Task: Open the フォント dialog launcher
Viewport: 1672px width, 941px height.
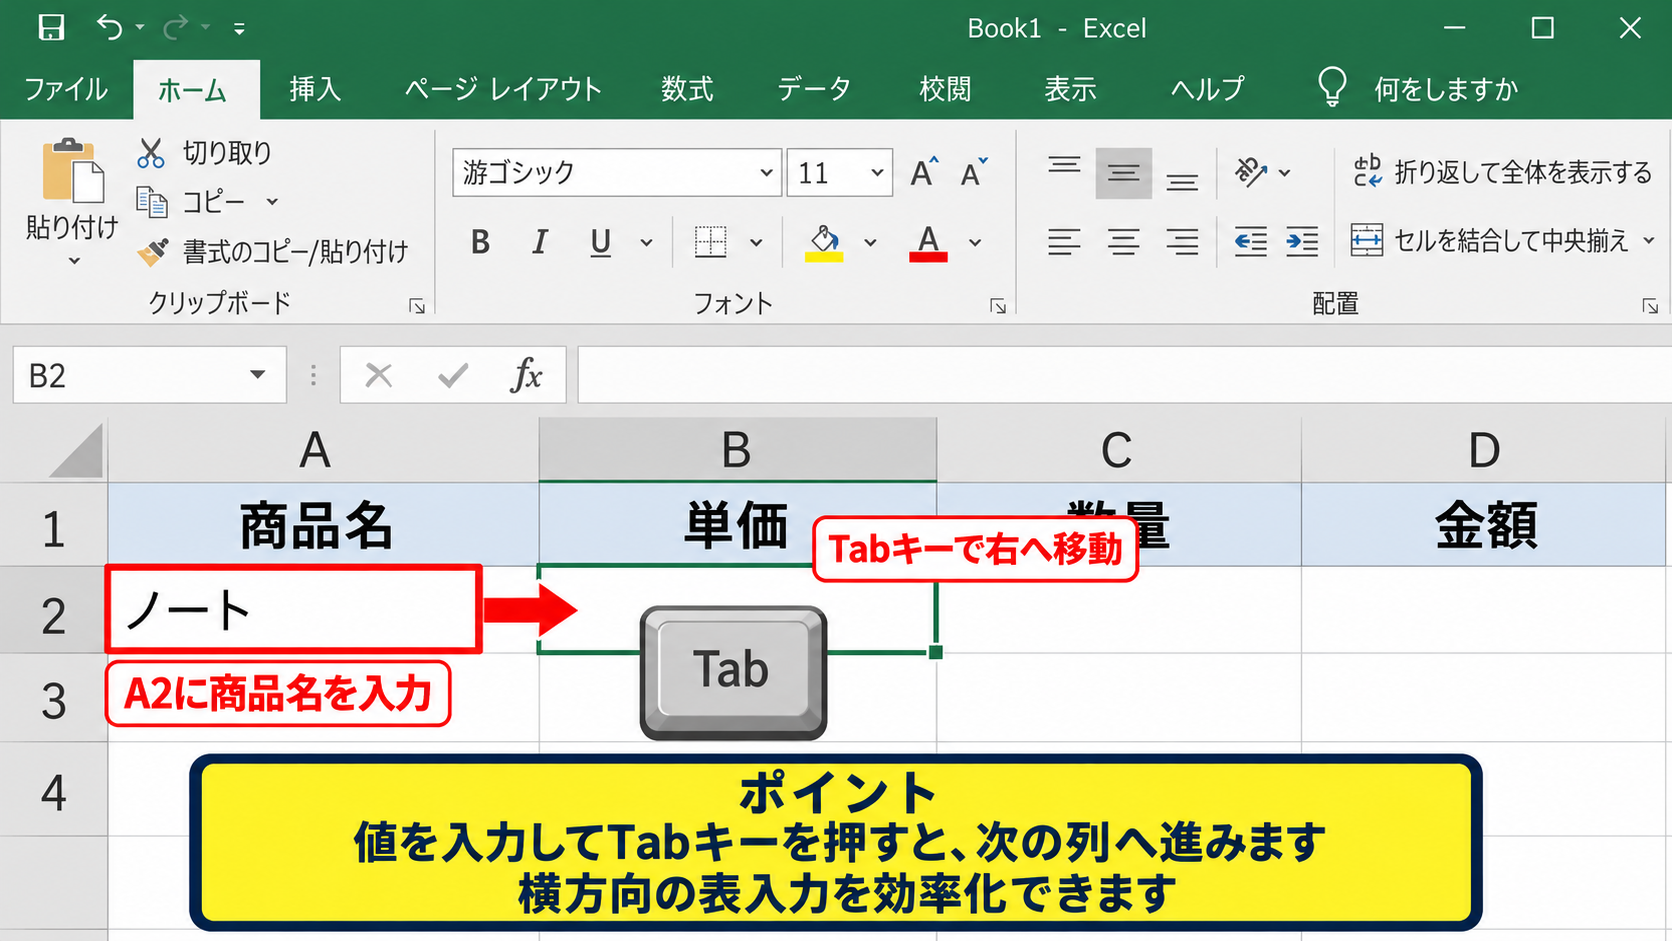Action: click(x=997, y=306)
